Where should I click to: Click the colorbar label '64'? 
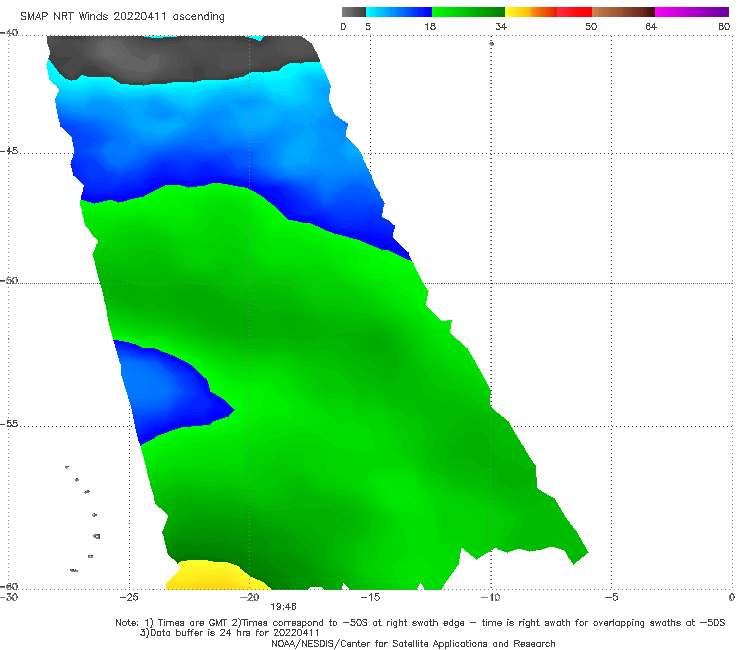(651, 26)
